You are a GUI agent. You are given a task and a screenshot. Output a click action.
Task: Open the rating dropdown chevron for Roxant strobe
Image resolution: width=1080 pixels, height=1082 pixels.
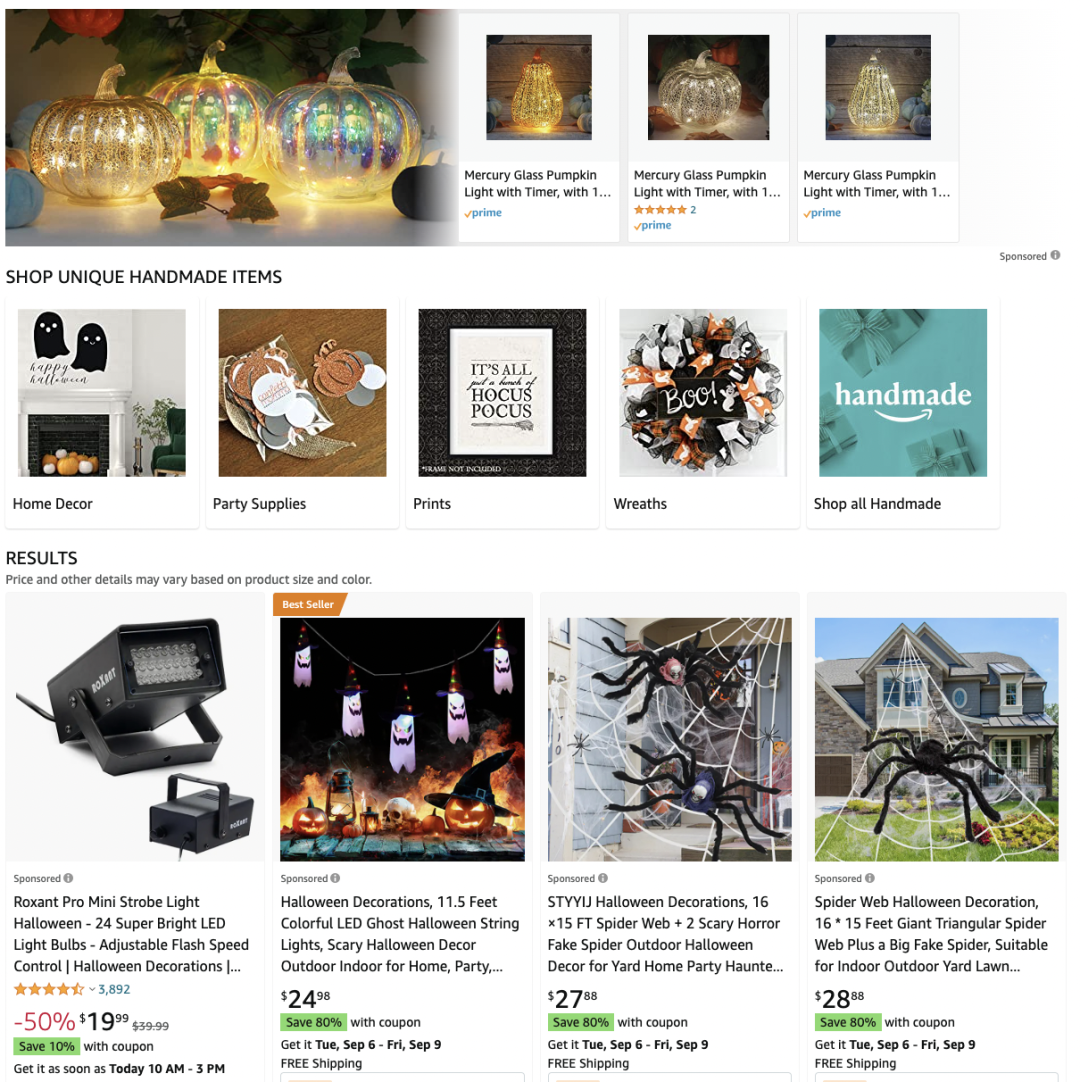[x=92, y=989]
